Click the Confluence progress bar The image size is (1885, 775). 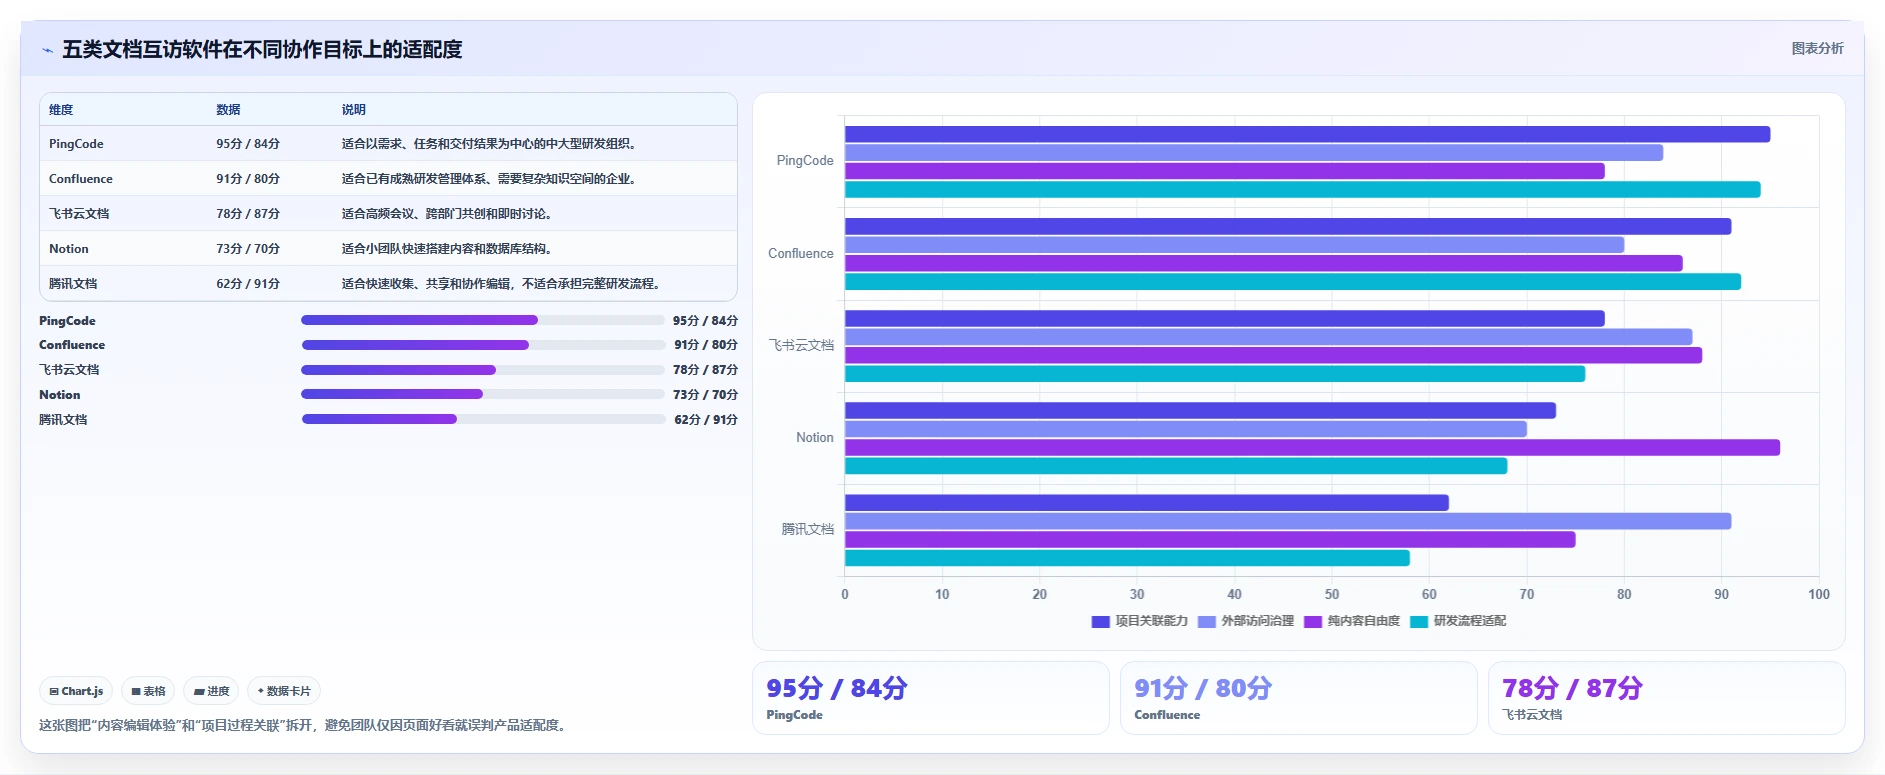point(483,345)
